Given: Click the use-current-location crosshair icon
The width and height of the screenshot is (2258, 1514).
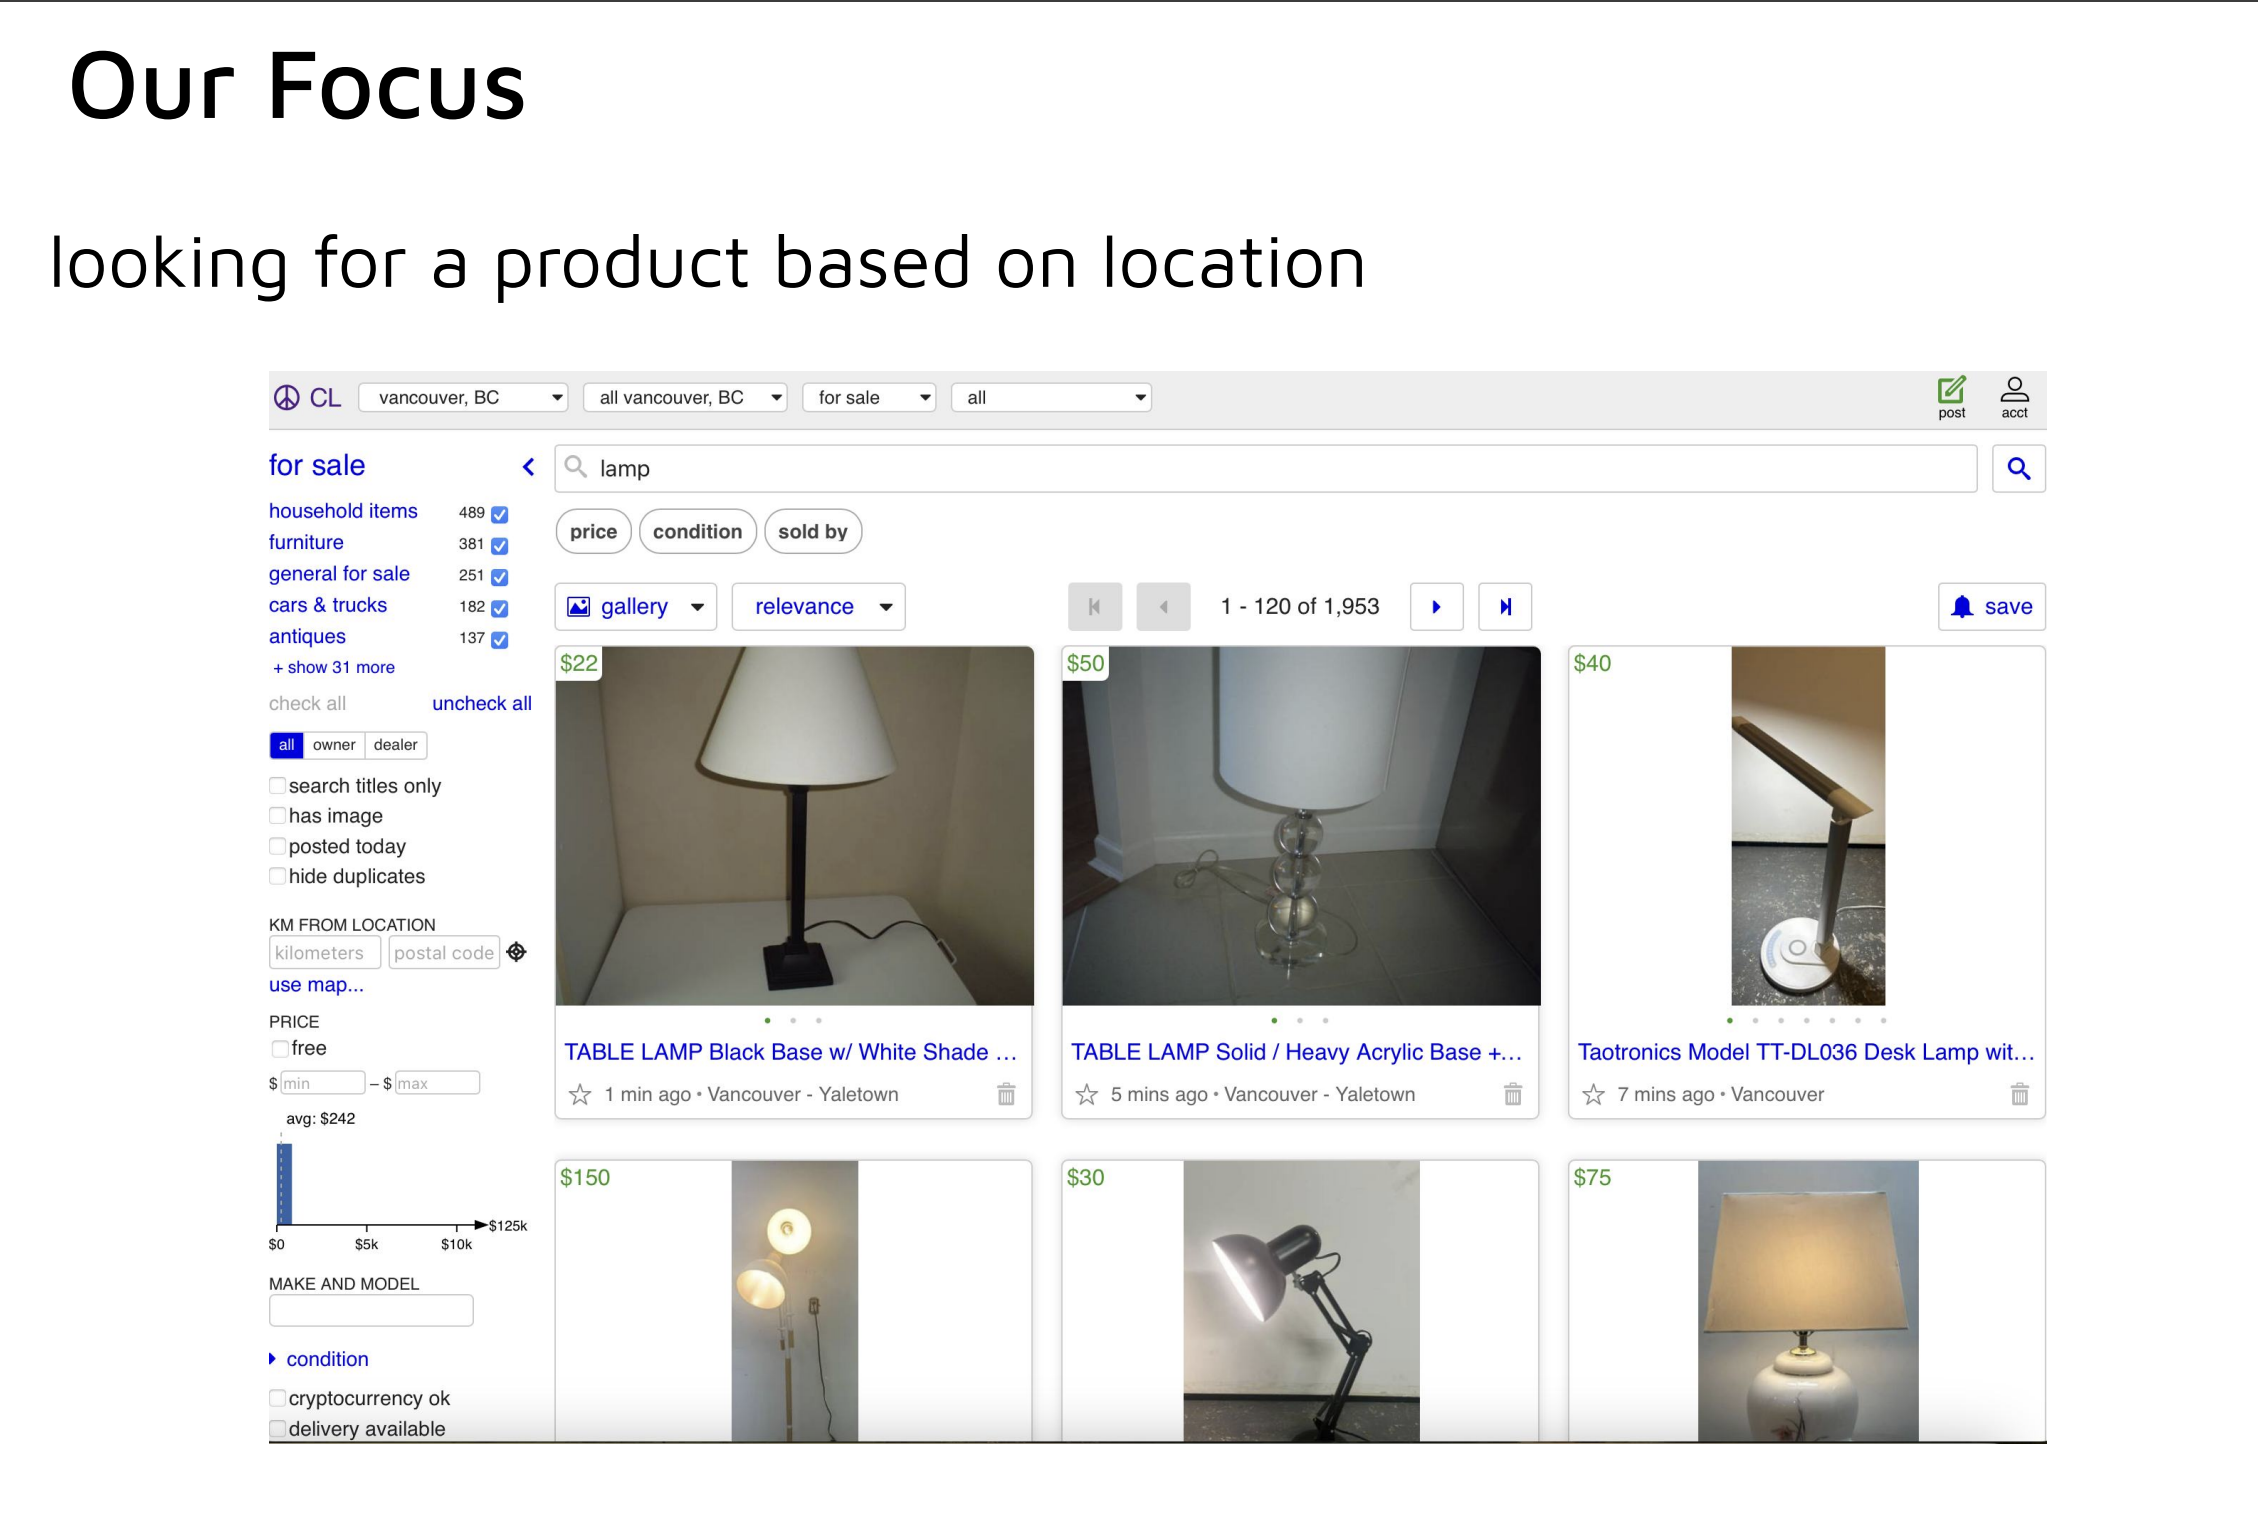Looking at the screenshot, I should click(x=516, y=952).
